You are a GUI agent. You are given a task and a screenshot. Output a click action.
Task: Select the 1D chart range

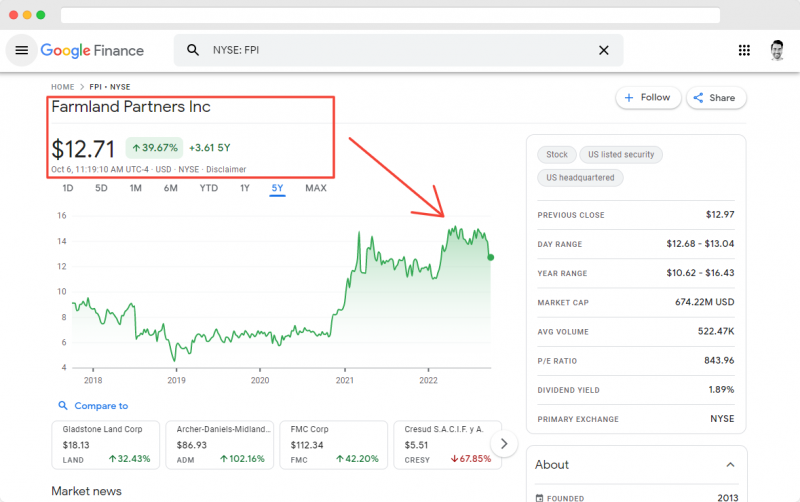(x=68, y=188)
